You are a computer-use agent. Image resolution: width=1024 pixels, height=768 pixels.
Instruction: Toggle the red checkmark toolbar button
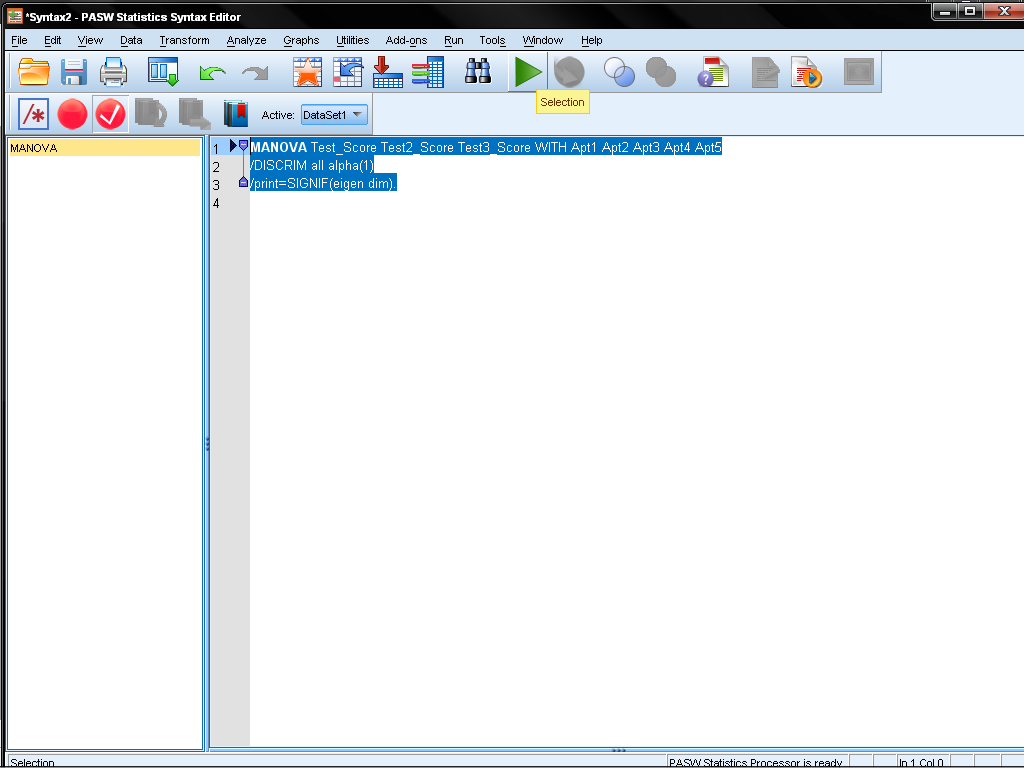[x=110, y=115]
